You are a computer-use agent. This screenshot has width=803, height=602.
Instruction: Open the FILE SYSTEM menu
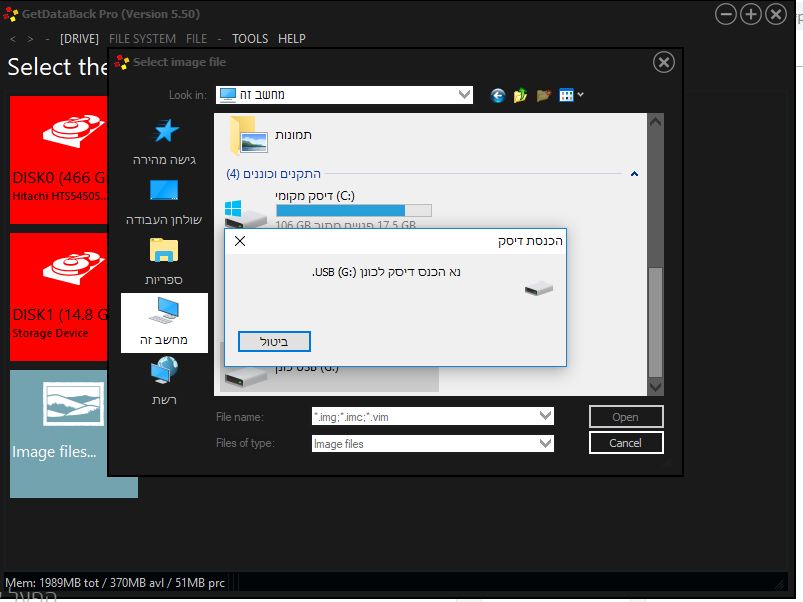click(142, 39)
